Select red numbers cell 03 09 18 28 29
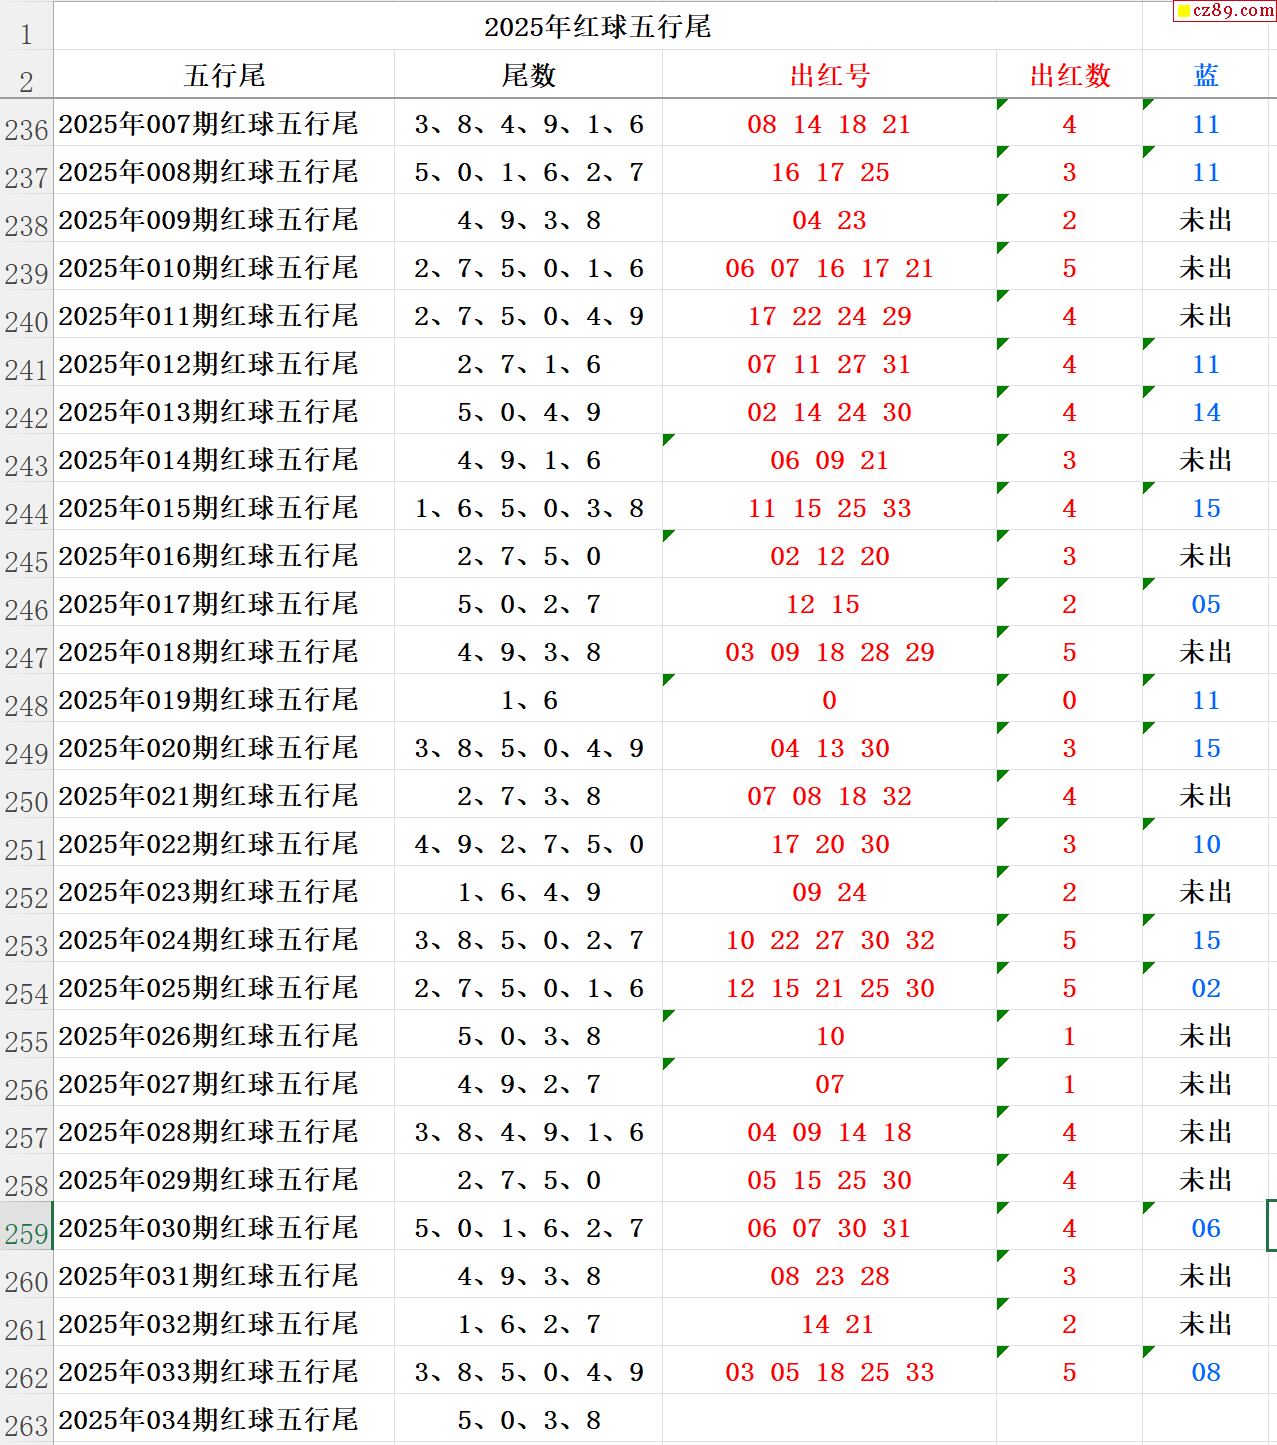The image size is (1277, 1445). pos(829,651)
